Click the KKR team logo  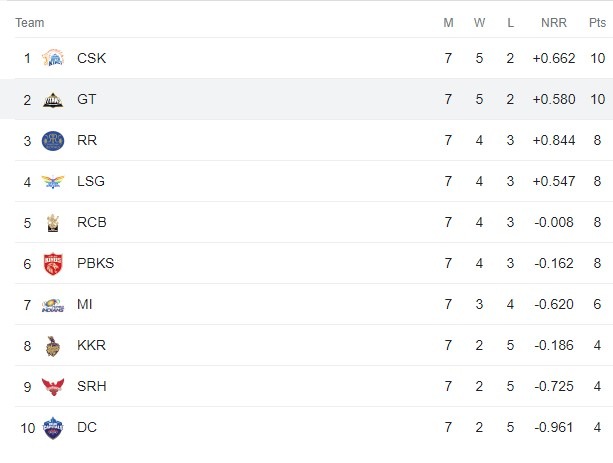point(53,346)
